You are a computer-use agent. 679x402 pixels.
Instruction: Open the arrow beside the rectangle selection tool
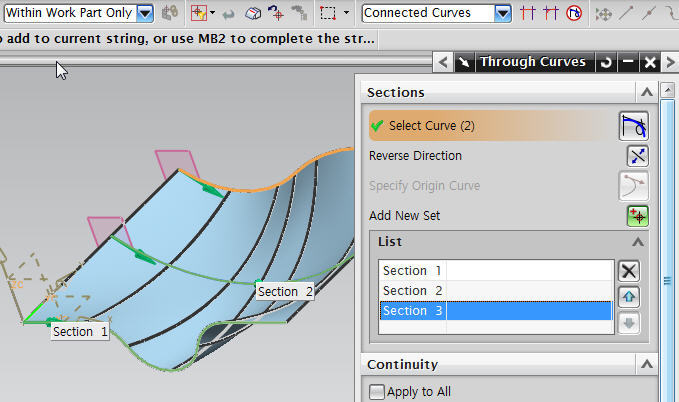pyautogui.click(x=346, y=13)
